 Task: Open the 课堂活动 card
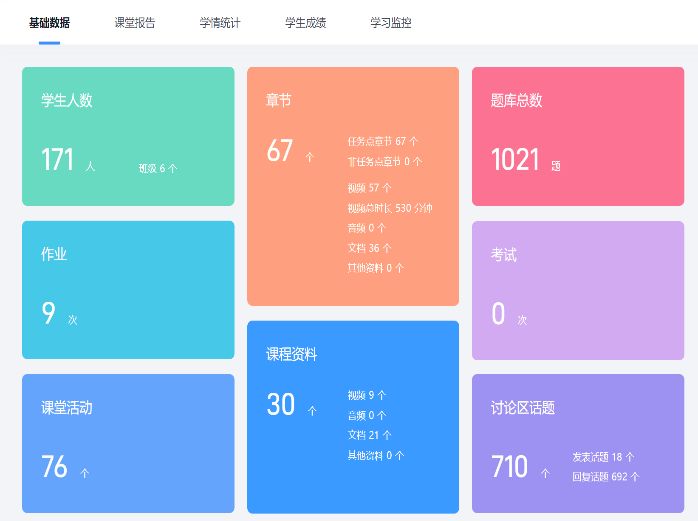click(x=128, y=443)
